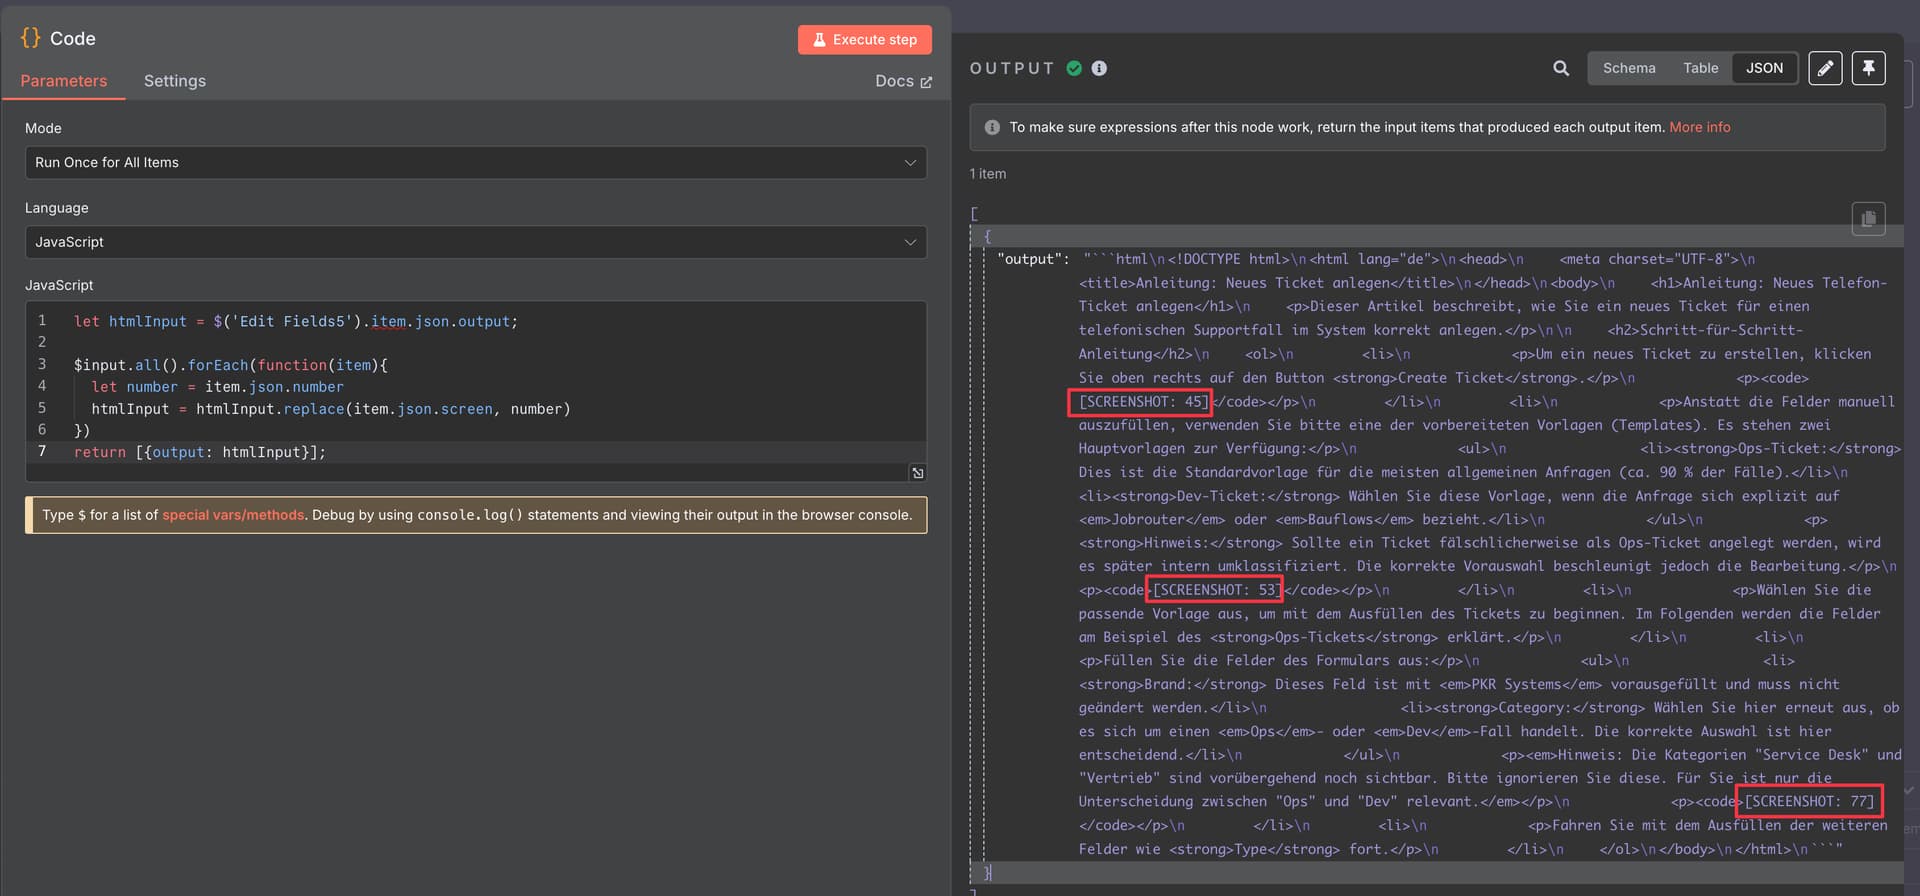Click the Code node title
This screenshot has width=1920, height=896.
pyautogui.click(x=73, y=38)
